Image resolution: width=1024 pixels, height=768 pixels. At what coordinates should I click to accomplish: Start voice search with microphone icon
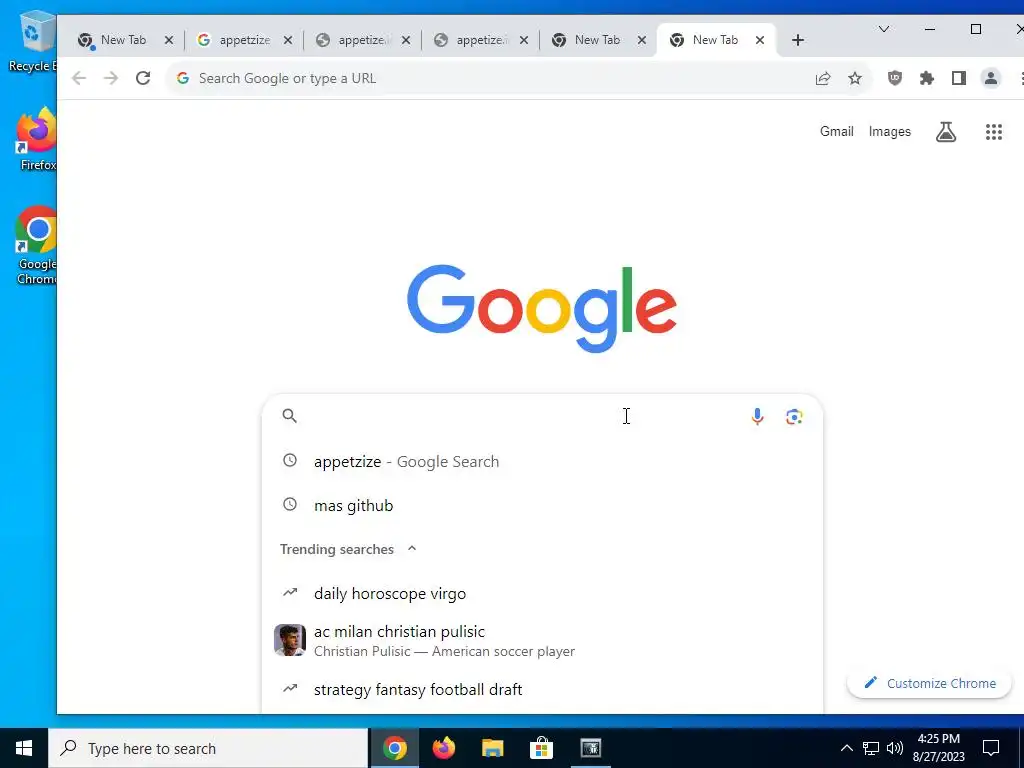point(757,417)
